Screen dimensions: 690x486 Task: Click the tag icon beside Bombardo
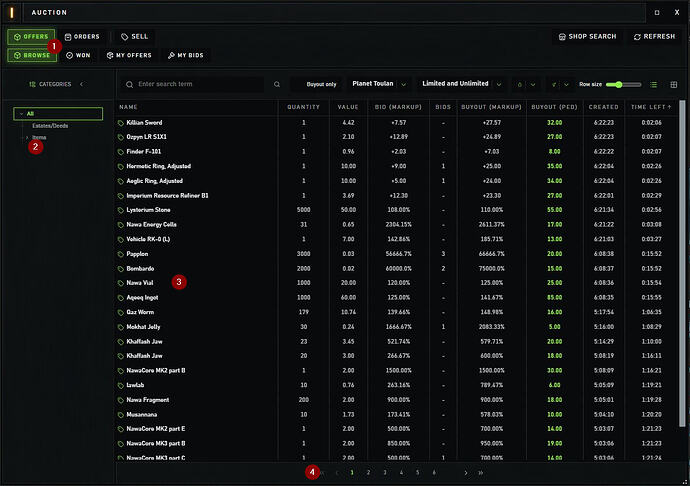(121, 269)
